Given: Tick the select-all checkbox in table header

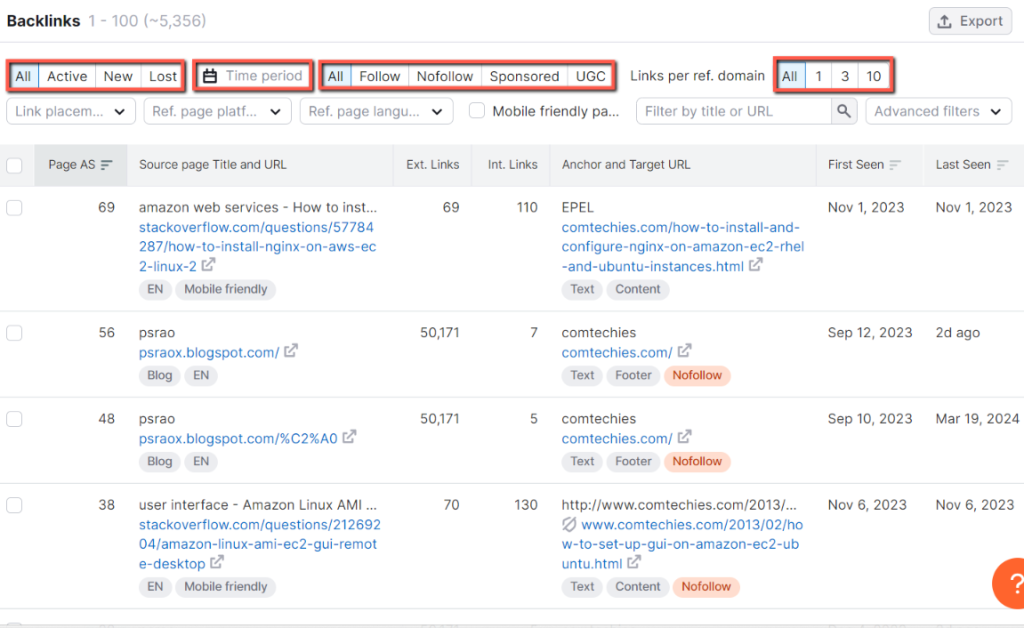Looking at the screenshot, I should click(x=14, y=165).
